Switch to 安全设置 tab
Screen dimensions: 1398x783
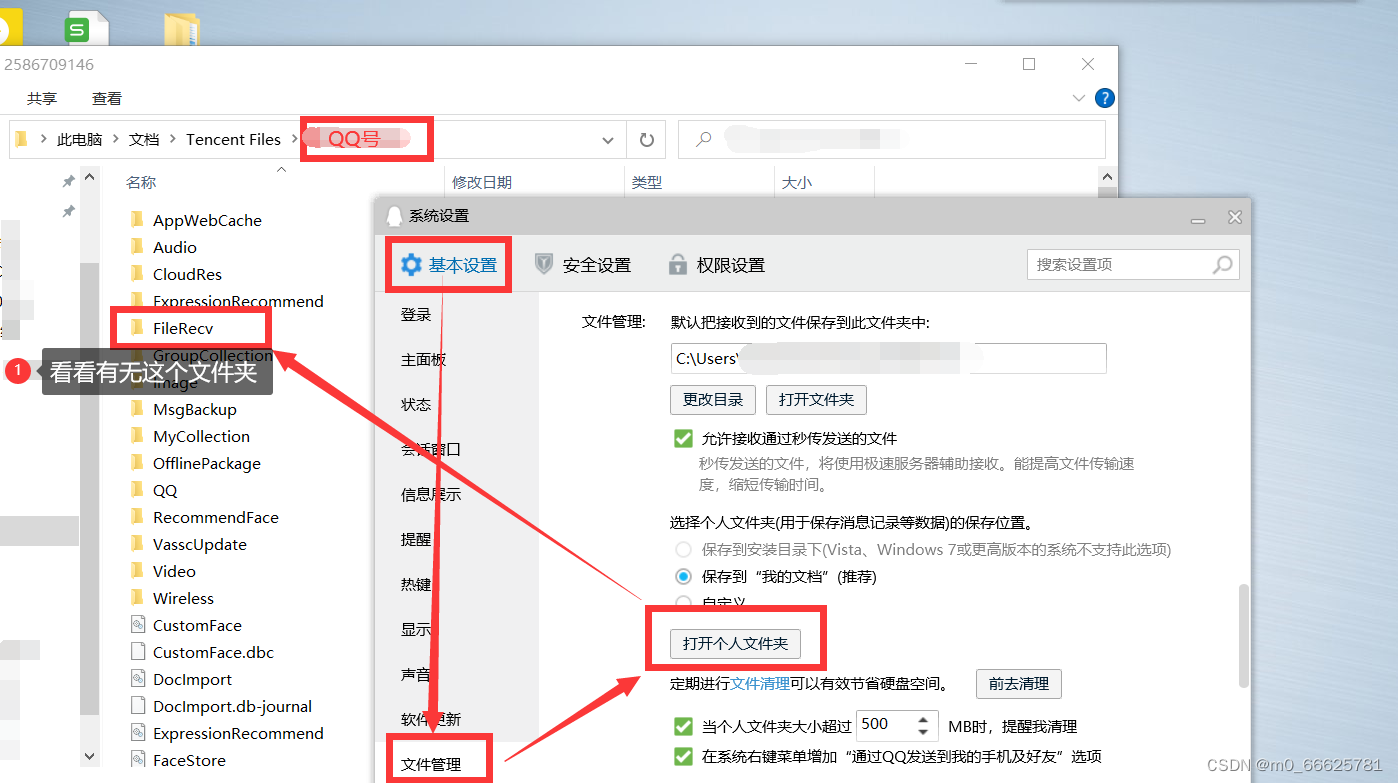coord(582,265)
